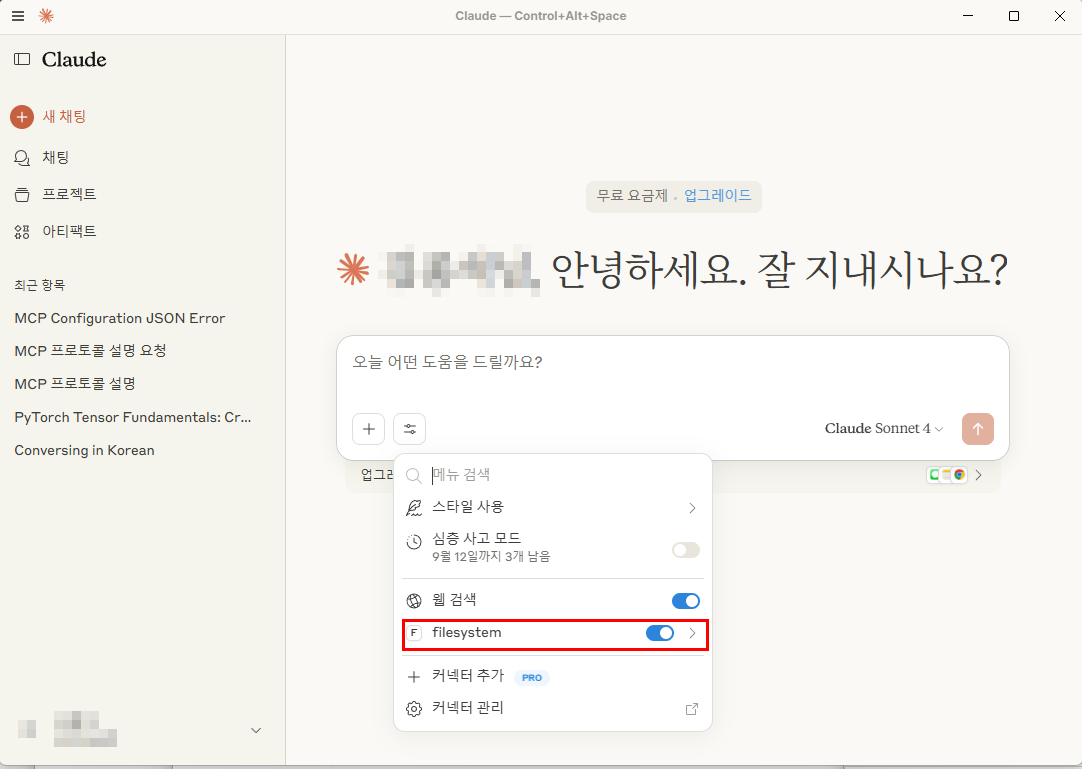Click the Claude logo in the title bar
Image resolution: width=1082 pixels, height=769 pixels.
(x=46, y=16)
